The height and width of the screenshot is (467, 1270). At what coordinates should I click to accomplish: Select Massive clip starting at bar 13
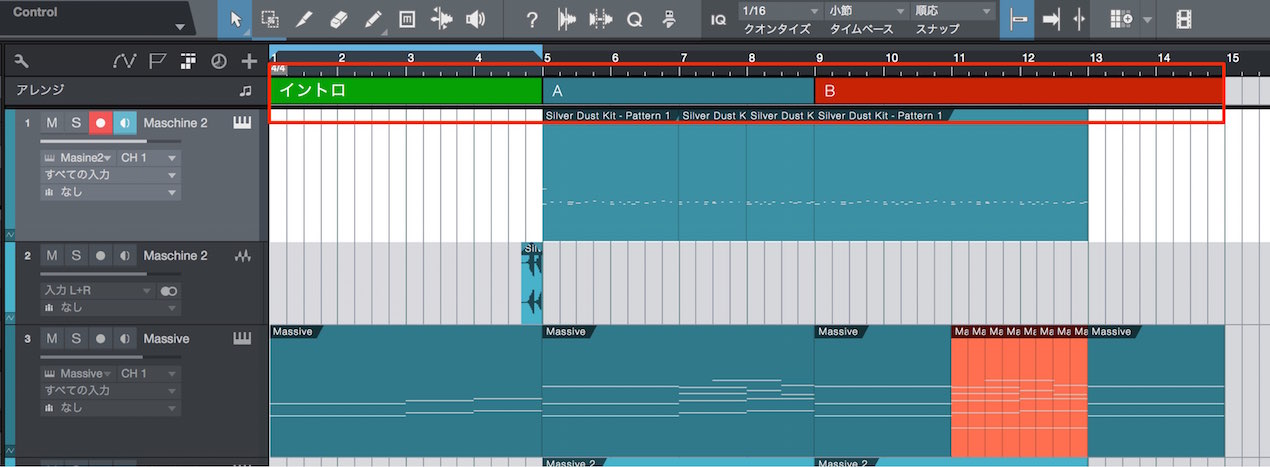coord(1156,390)
